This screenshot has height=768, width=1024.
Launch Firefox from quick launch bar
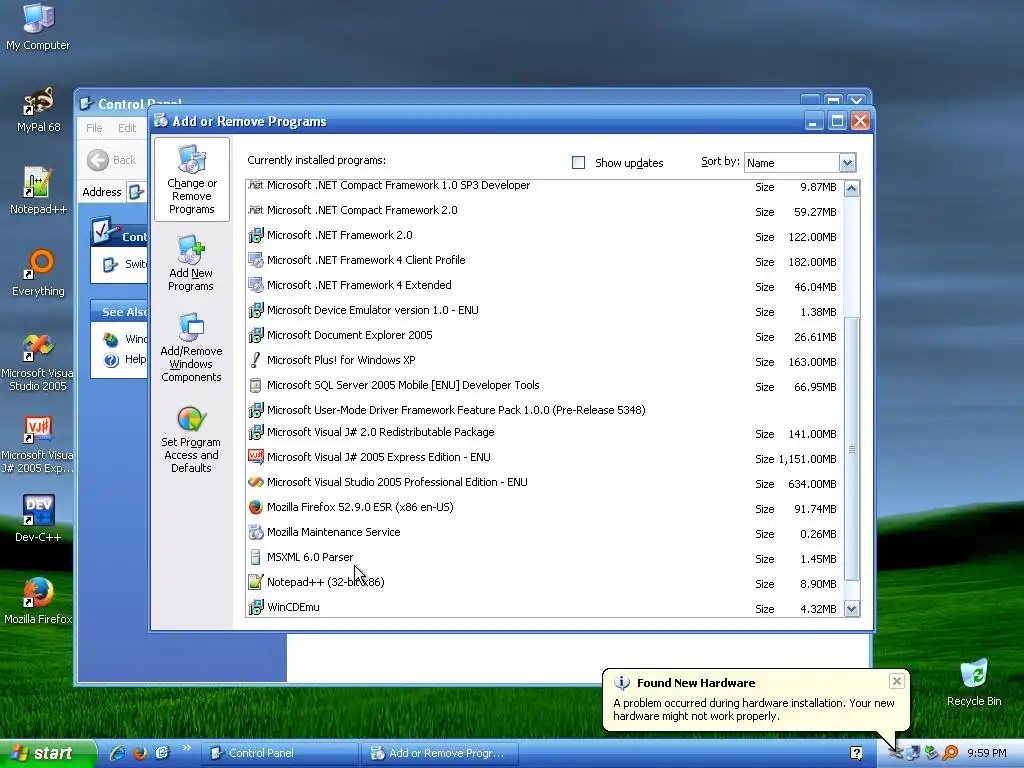coord(140,753)
